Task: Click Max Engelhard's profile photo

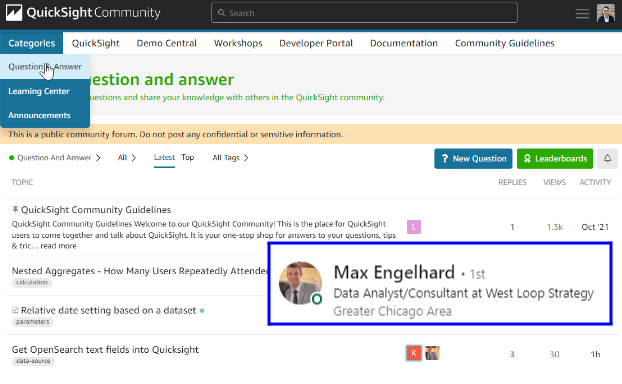Action: (300, 283)
